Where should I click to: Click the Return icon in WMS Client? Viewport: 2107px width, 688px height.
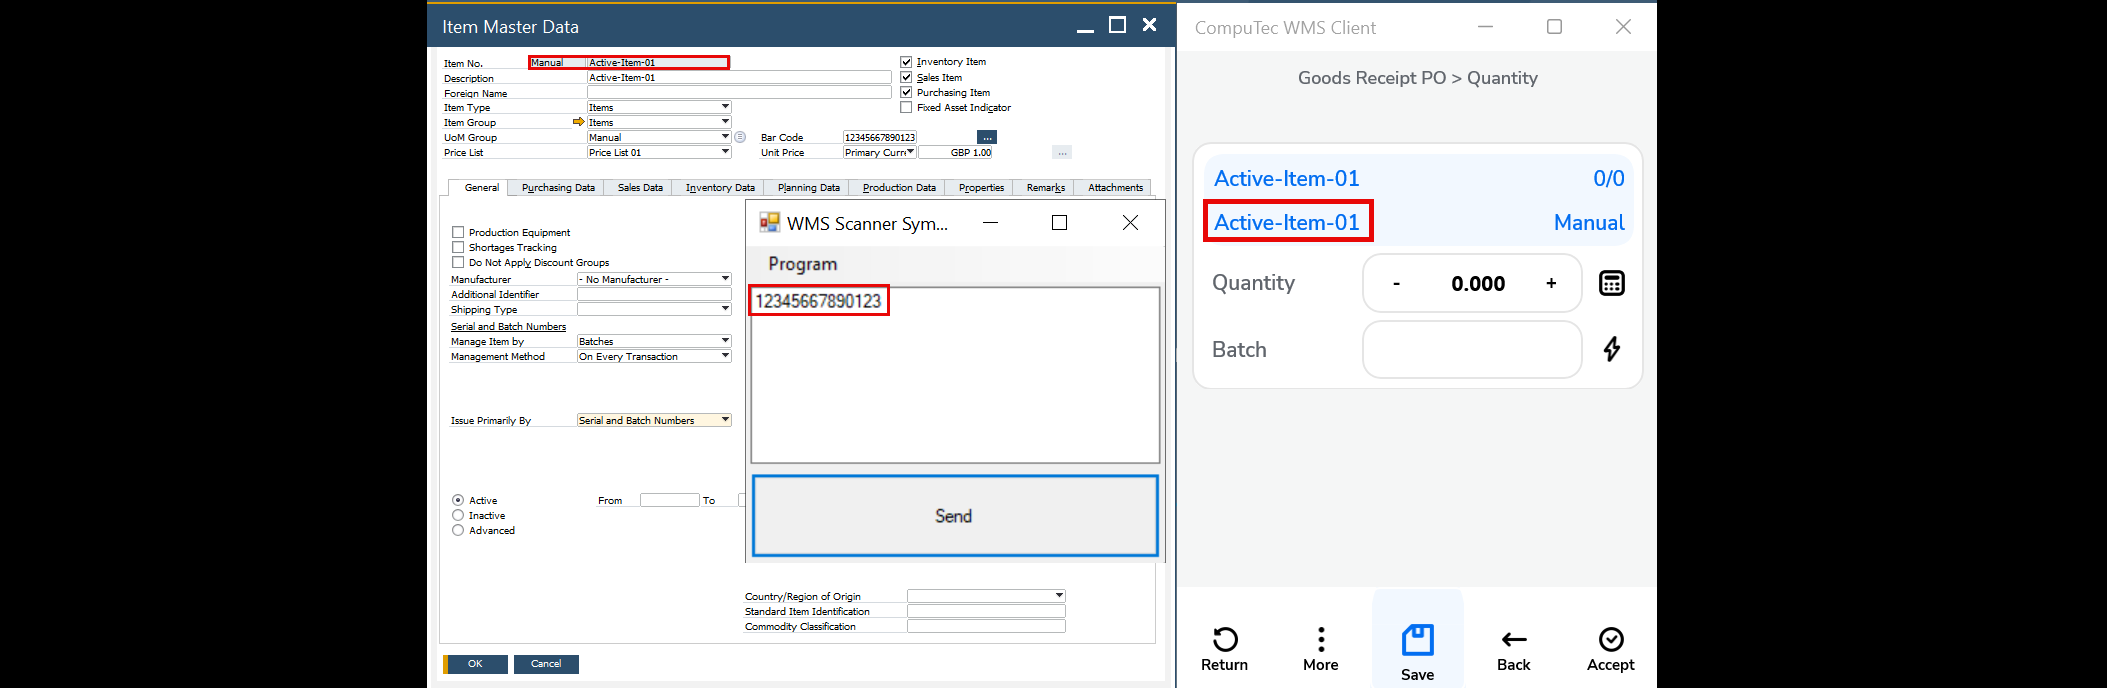point(1225,639)
